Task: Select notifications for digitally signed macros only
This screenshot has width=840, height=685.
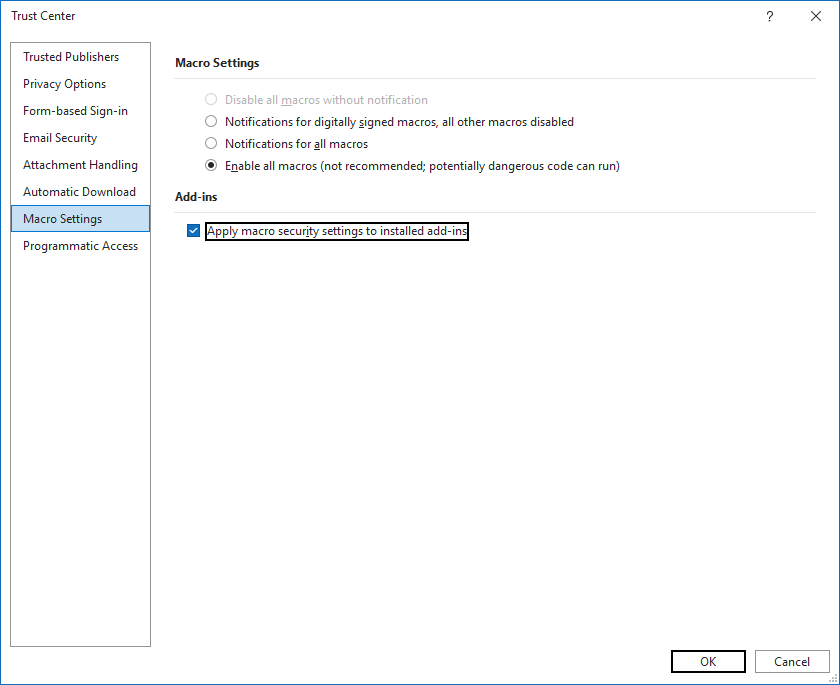Action: coord(211,121)
